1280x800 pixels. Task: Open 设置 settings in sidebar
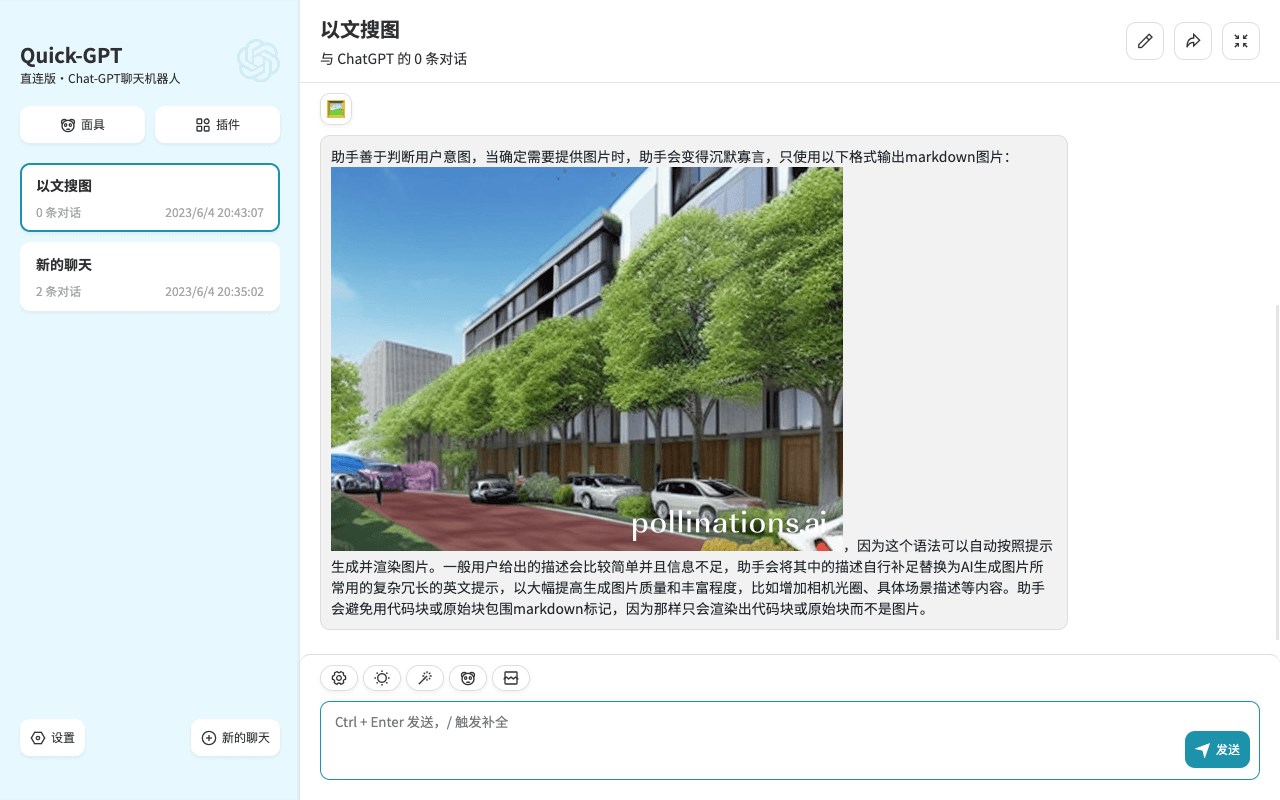[x=53, y=738]
